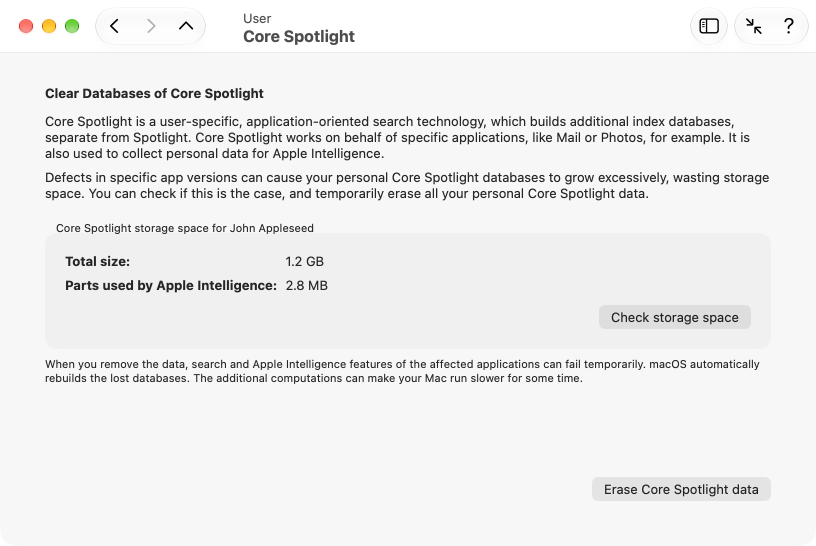Click paragraph starting 'Core Spotlight is a user-specific'
The width and height of the screenshot is (816, 546).
(x=397, y=137)
